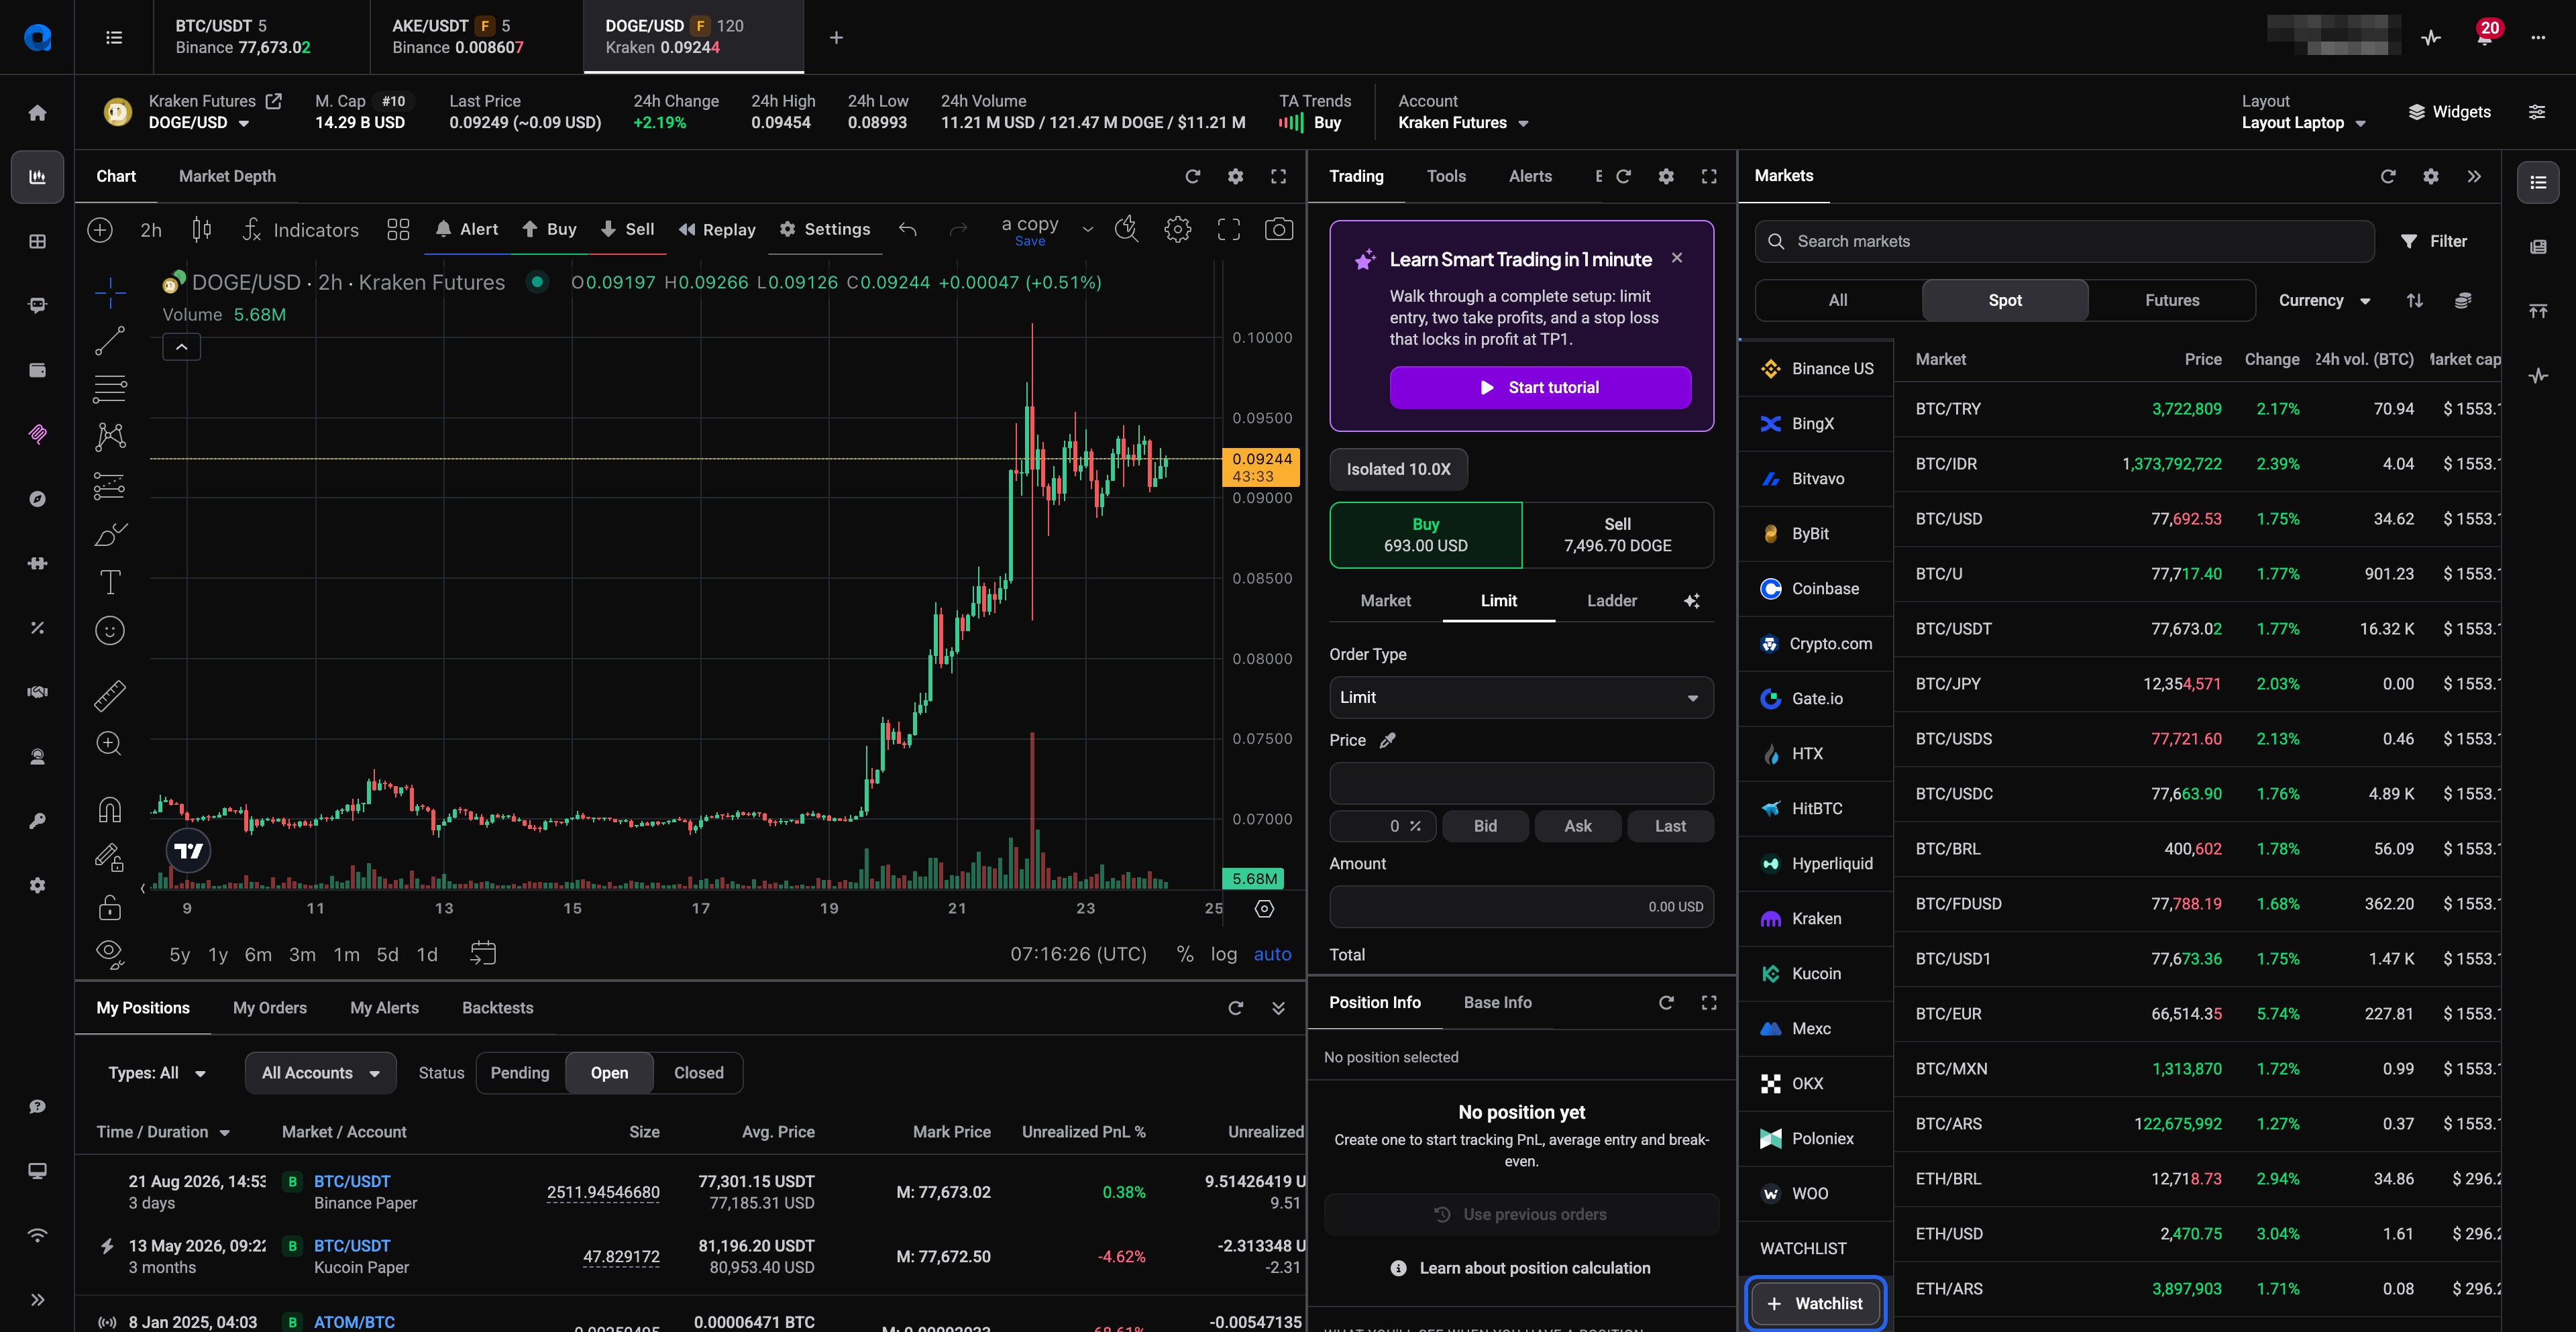The height and width of the screenshot is (1332, 2576).
Task: Set chart range to 6m
Action: 258,954
